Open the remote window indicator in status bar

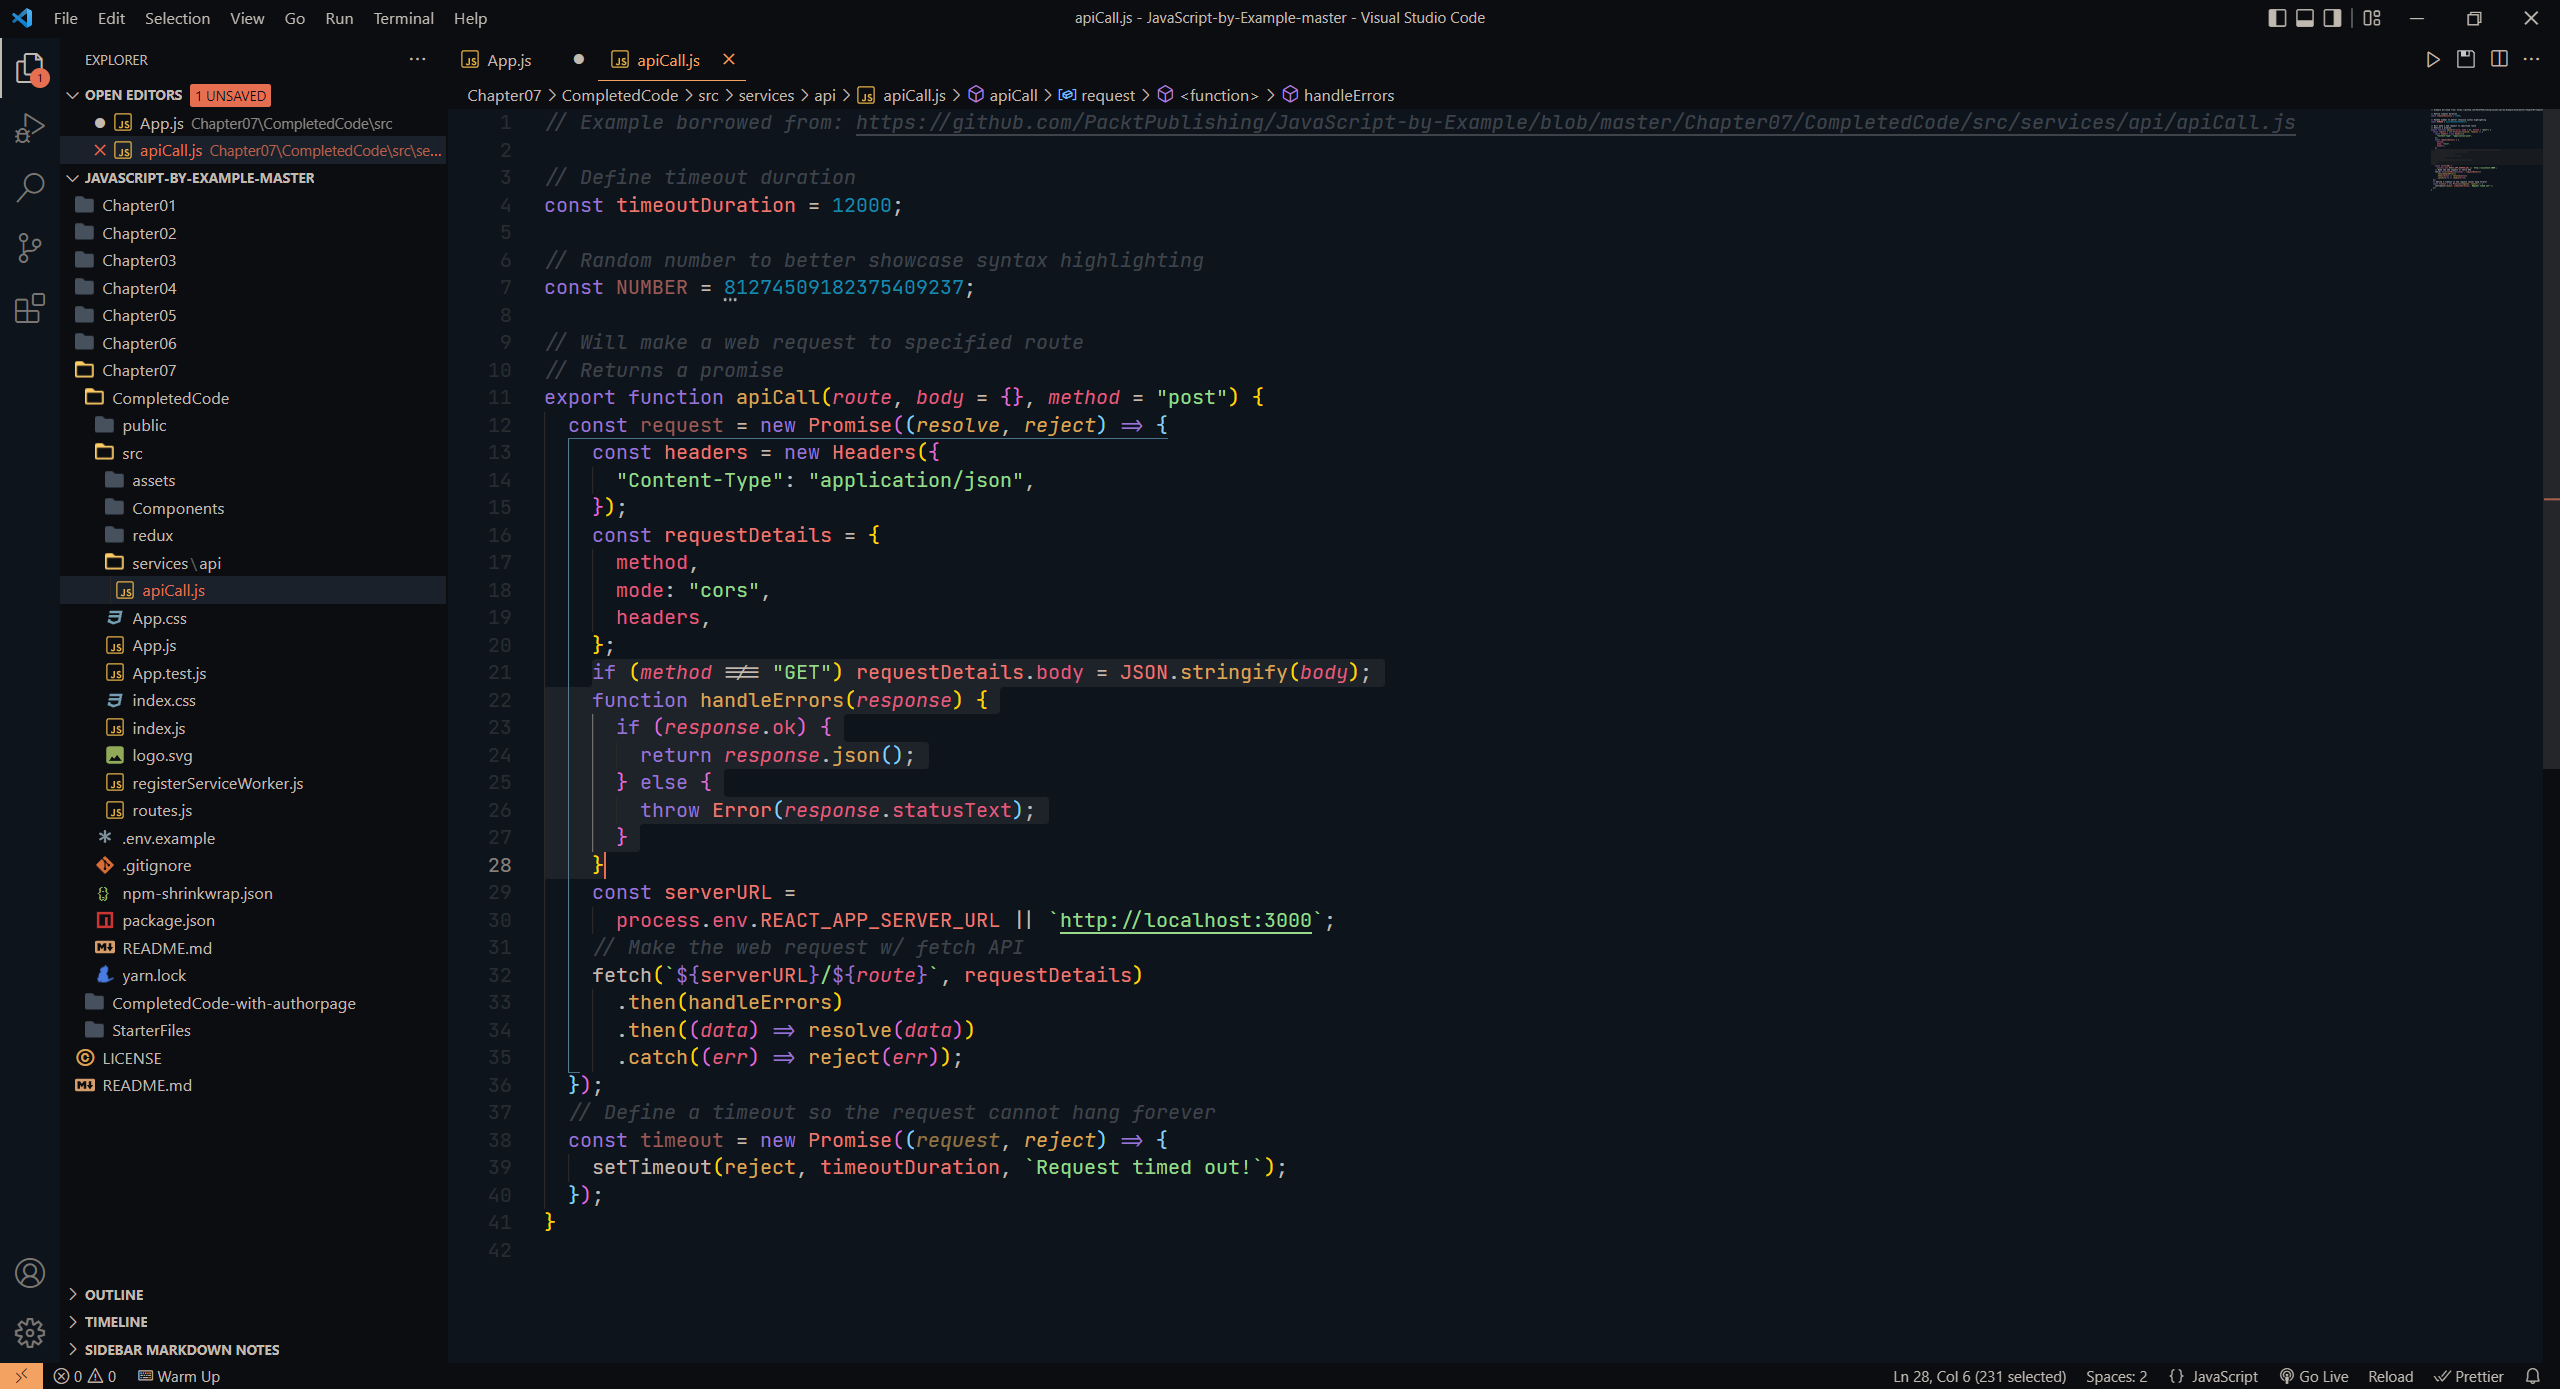21,1376
